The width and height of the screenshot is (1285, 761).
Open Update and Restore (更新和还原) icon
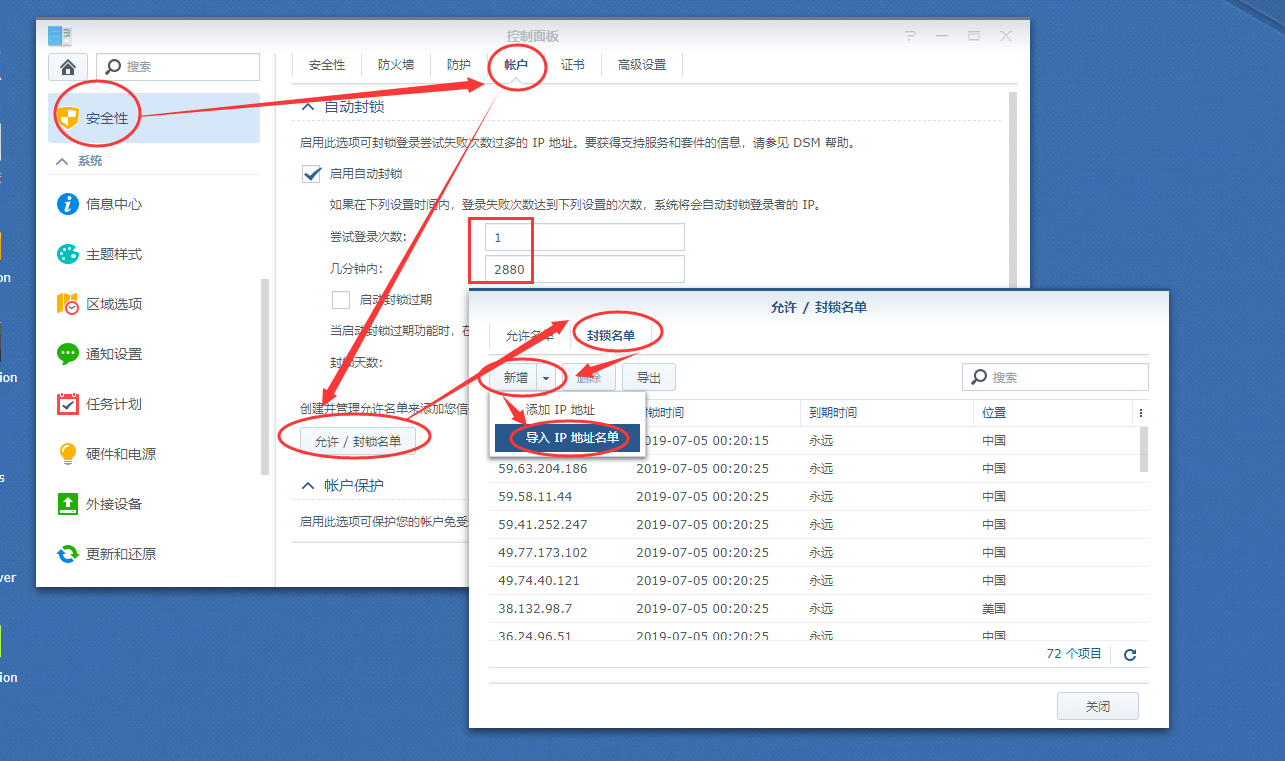(x=68, y=554)
